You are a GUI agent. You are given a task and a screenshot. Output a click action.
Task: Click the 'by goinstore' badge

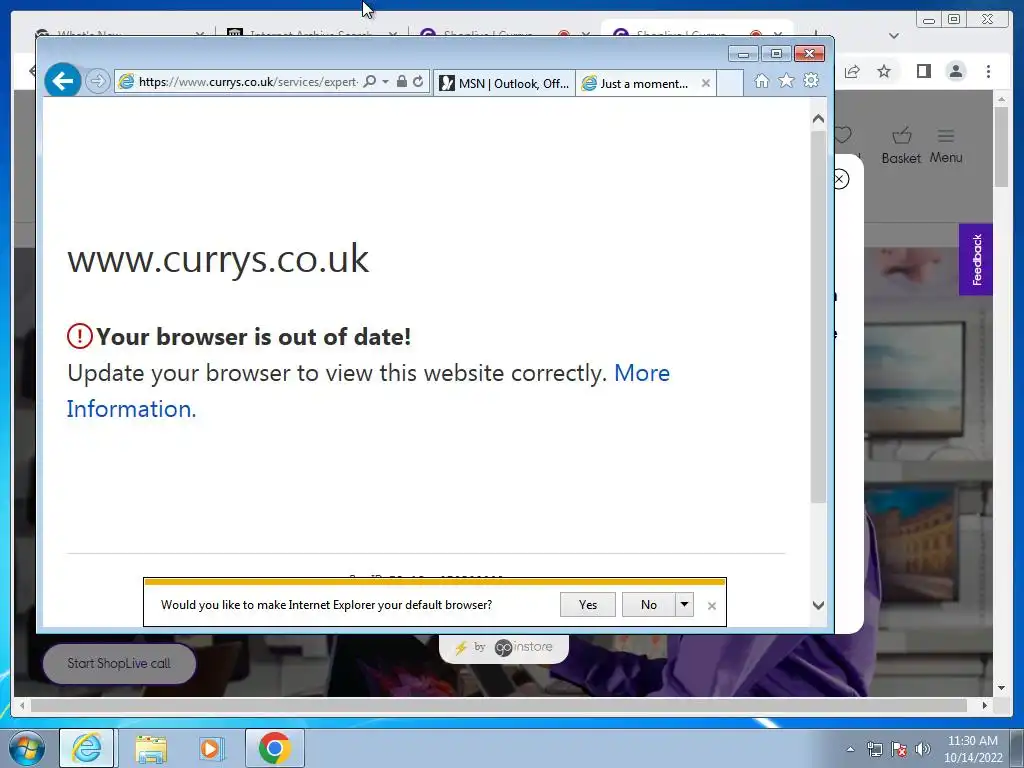tap(504, 647)
